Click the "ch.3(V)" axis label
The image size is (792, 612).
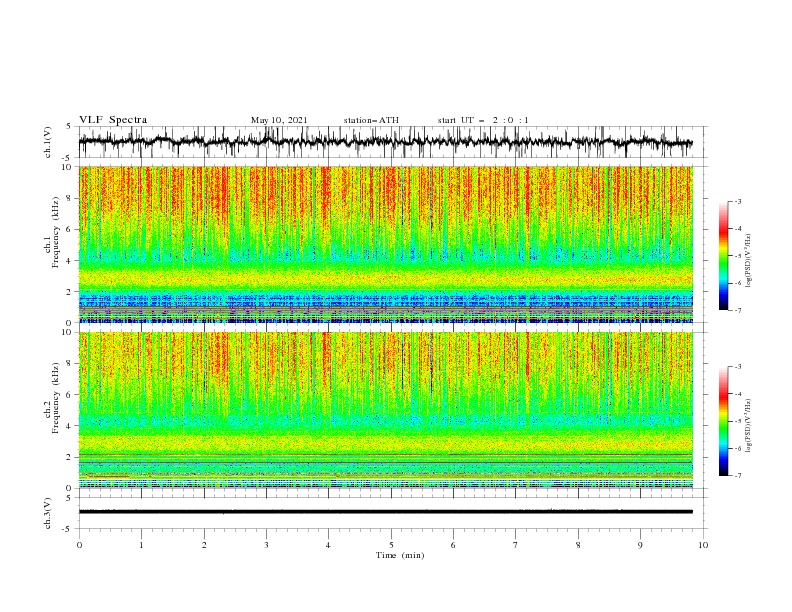[x=48, y=513]
